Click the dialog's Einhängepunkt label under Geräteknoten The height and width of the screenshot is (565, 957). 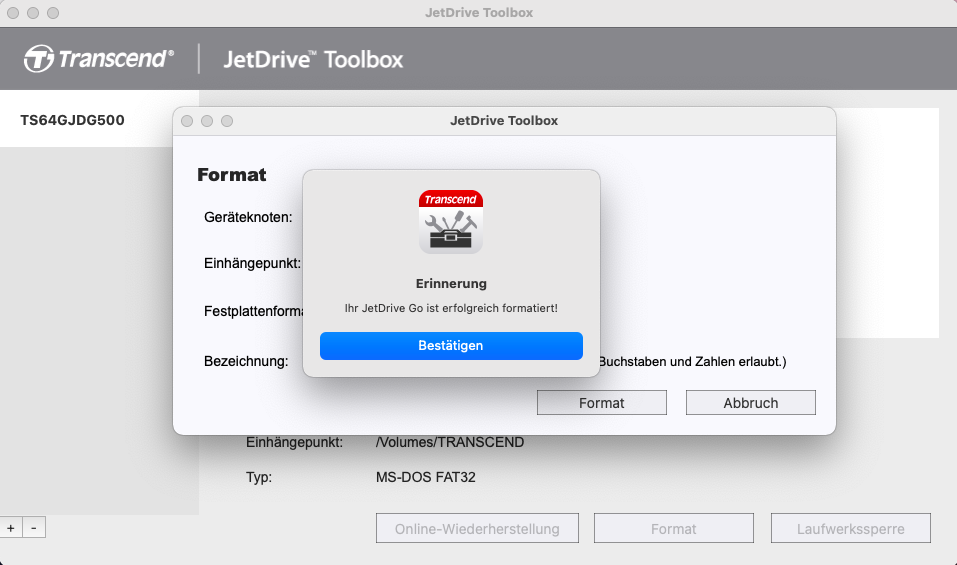coord(252,264)
